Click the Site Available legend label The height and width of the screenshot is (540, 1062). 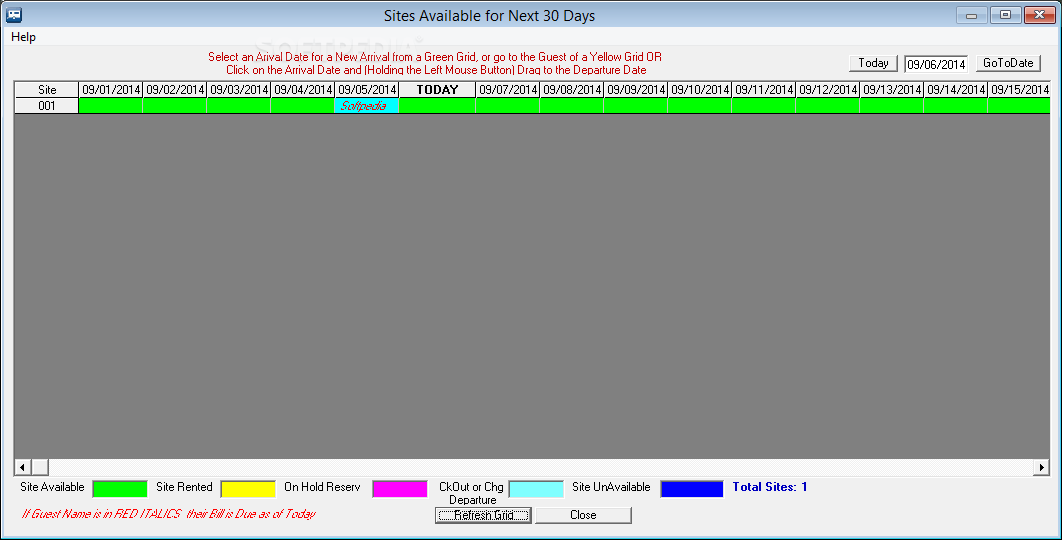[x=52, y=487]
